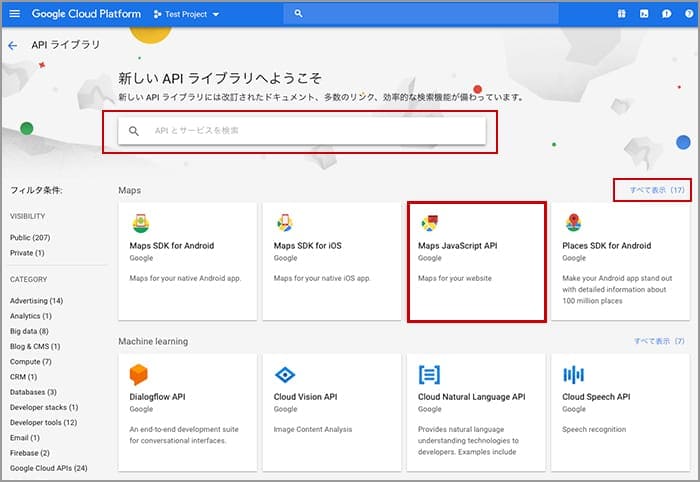Image resolution: width=700 pixels, height=482 pixels.
Task: Click the 'Image Content Analysis' description text
Action: [x=312, y=429]
